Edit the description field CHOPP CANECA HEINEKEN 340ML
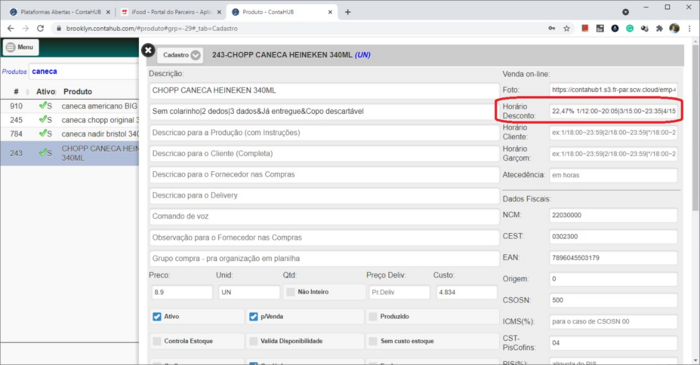 [324, 91]
